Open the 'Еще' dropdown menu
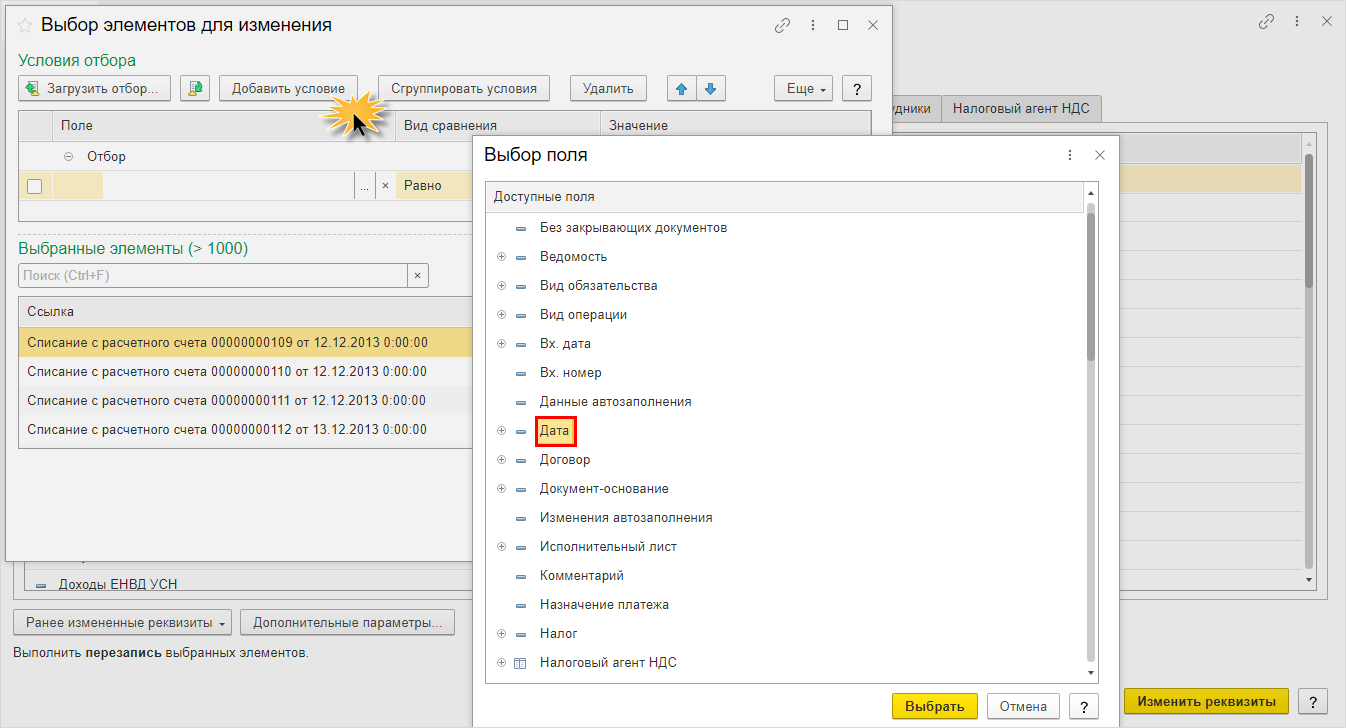The width and height of the screenshot is (1346, 728). pyautogui.click(x=804, y=88)
